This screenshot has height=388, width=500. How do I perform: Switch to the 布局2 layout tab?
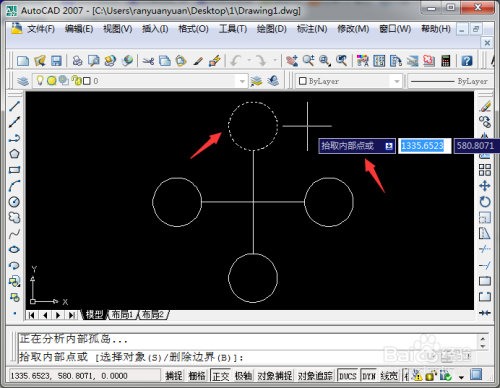pyautogui.click(x=153, y=314)
